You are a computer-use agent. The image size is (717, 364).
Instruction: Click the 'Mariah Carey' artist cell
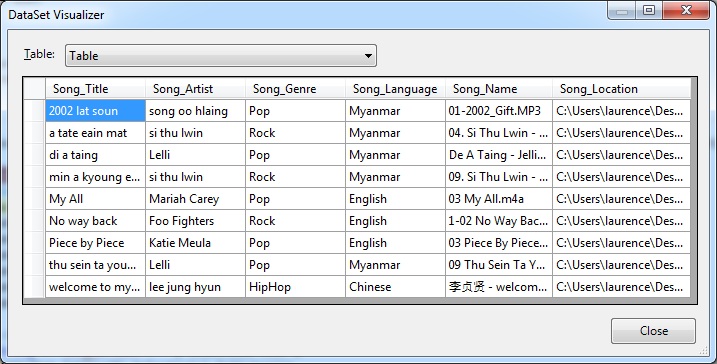(x=195, y=198)
